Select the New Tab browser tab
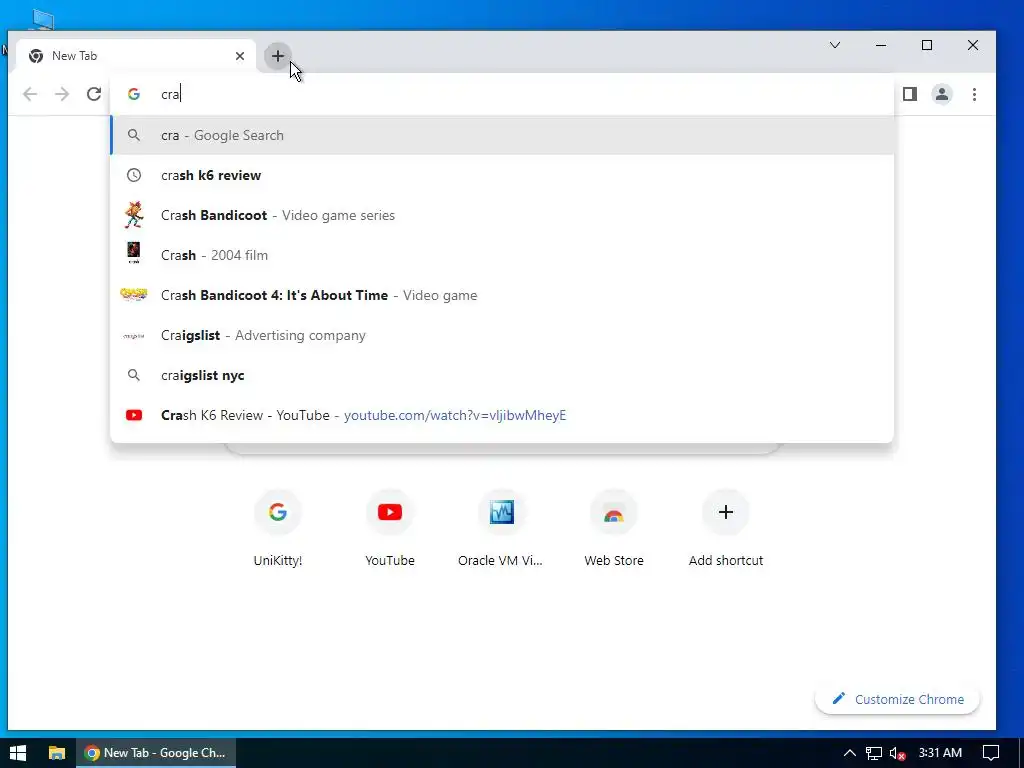Image resolution: width=1024 pixels, height=768 pixels. click(136, 56)
